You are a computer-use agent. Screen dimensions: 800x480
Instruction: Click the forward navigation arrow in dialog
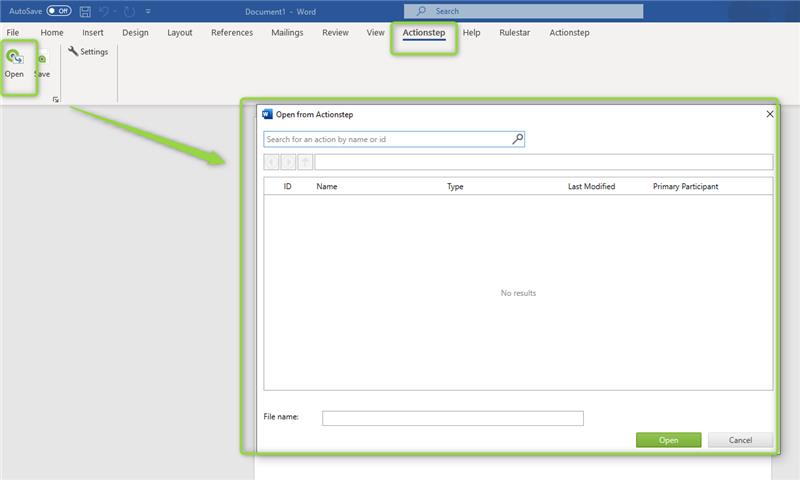288,162
